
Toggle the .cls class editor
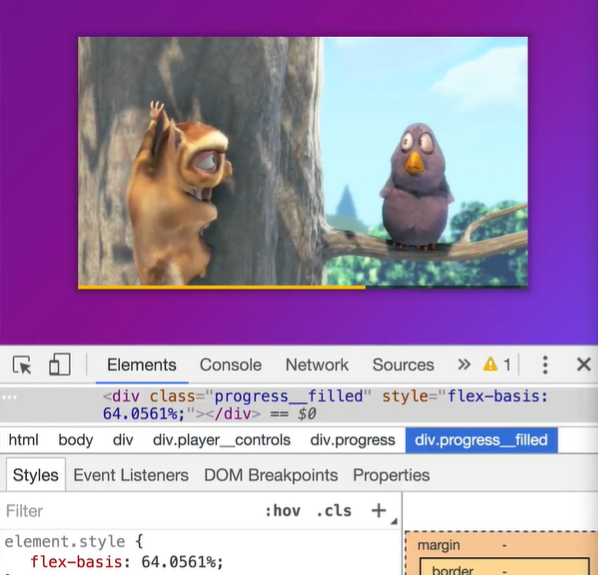point(334,511)
